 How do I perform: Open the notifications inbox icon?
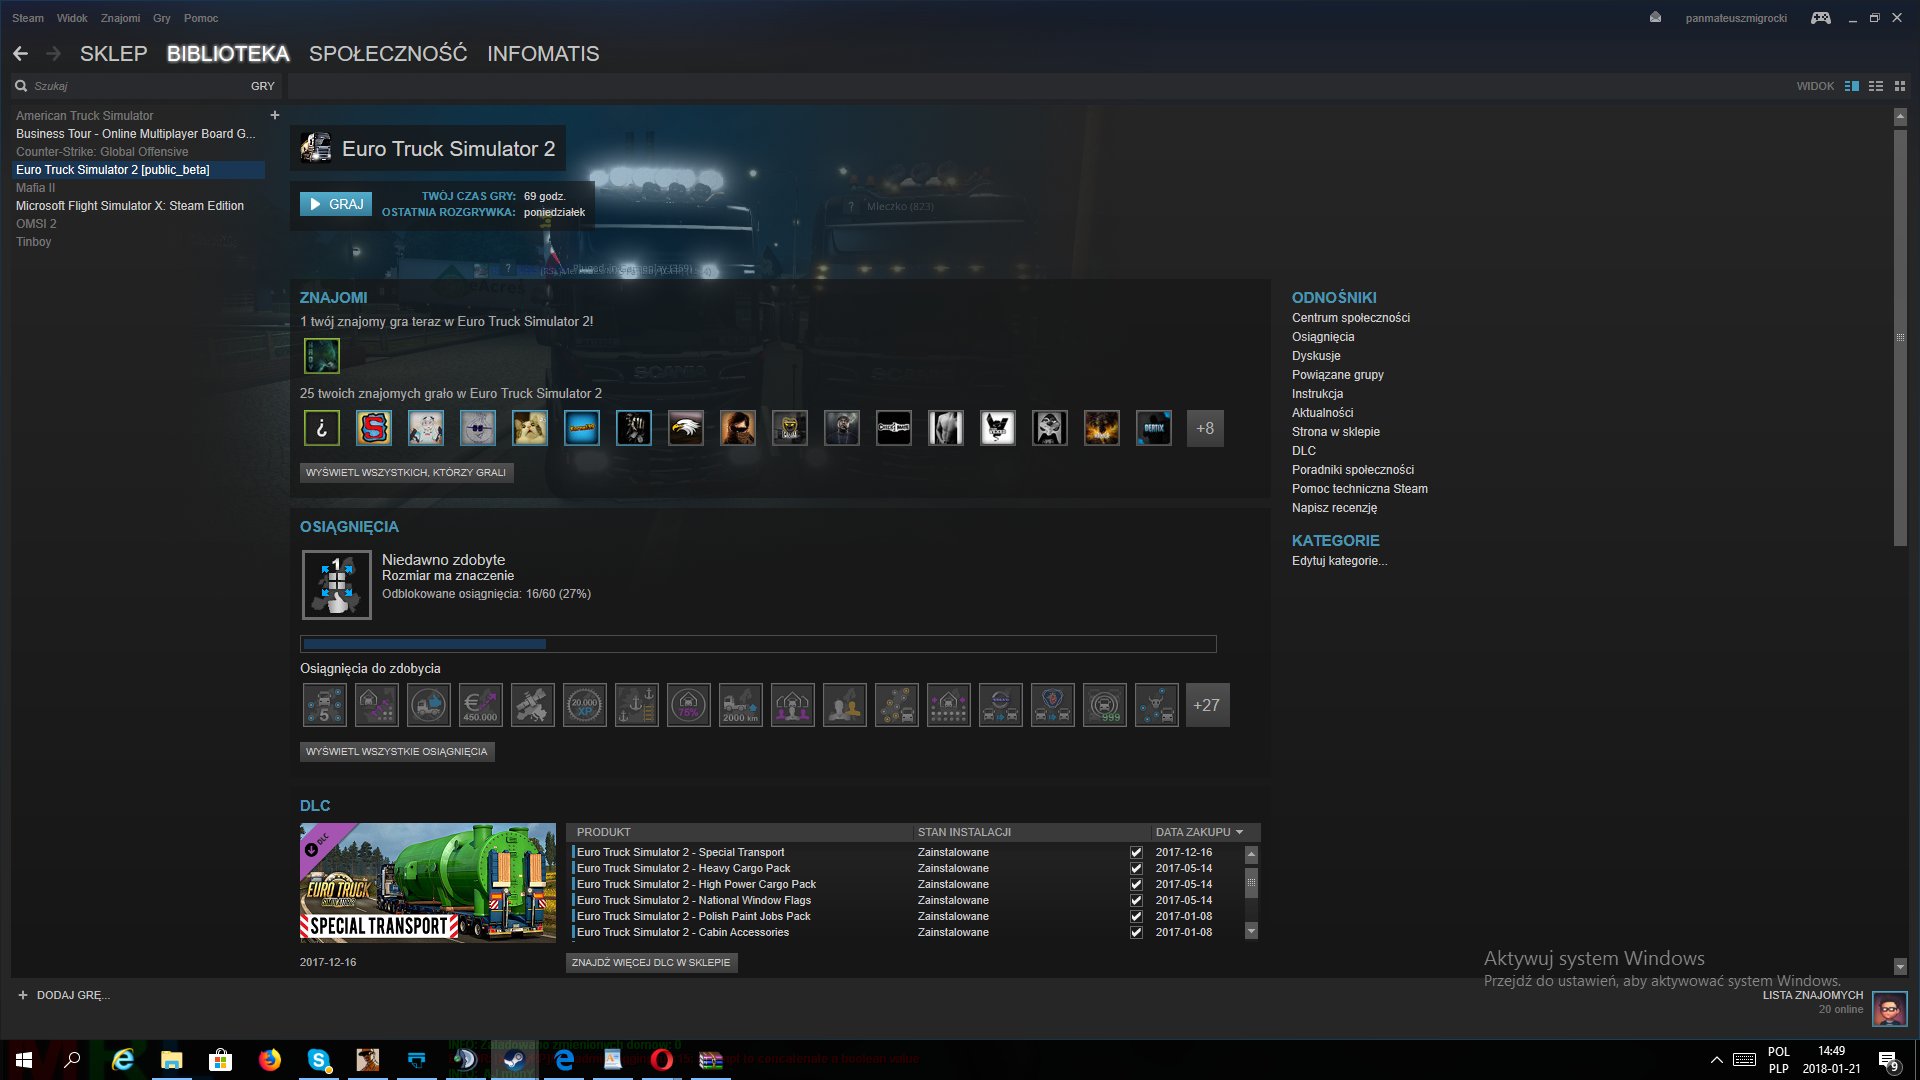(x=1655, y=18)
